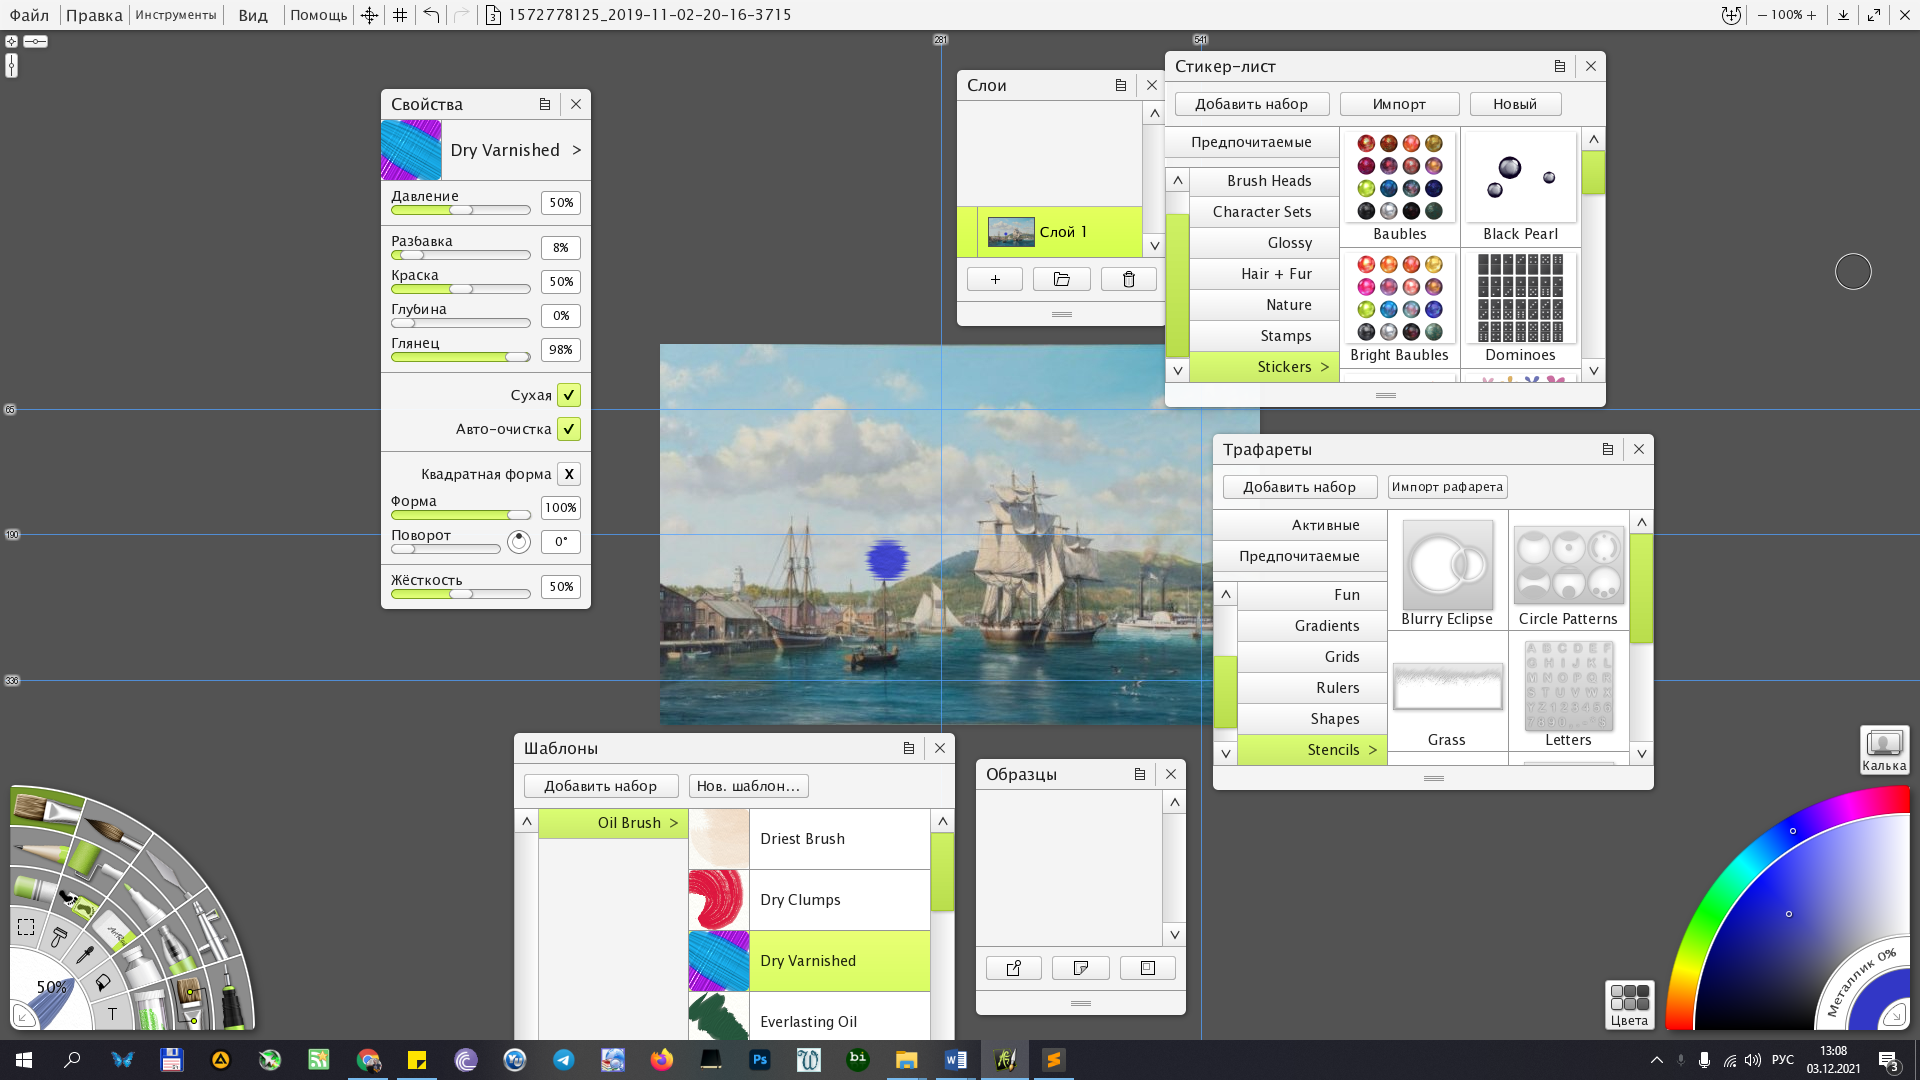Choose the dashed-rectangle Selection tool
The width and height of the screenshot is (1920, 1080).
point(26,927)
